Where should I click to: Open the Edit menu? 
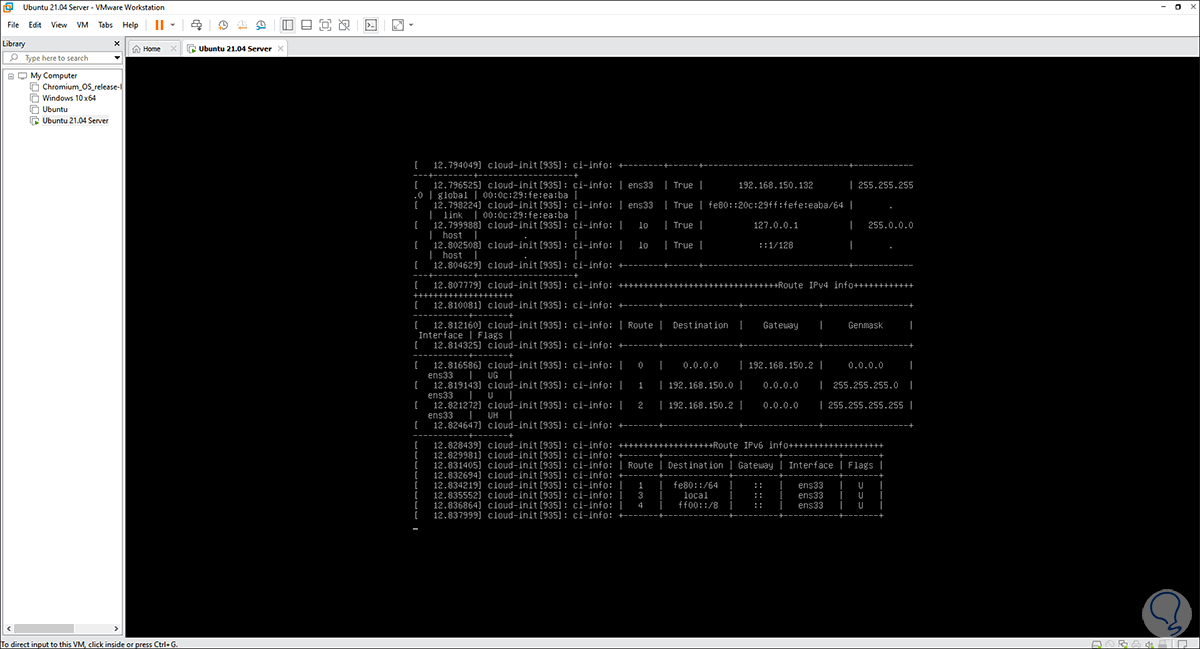[35, 24]
